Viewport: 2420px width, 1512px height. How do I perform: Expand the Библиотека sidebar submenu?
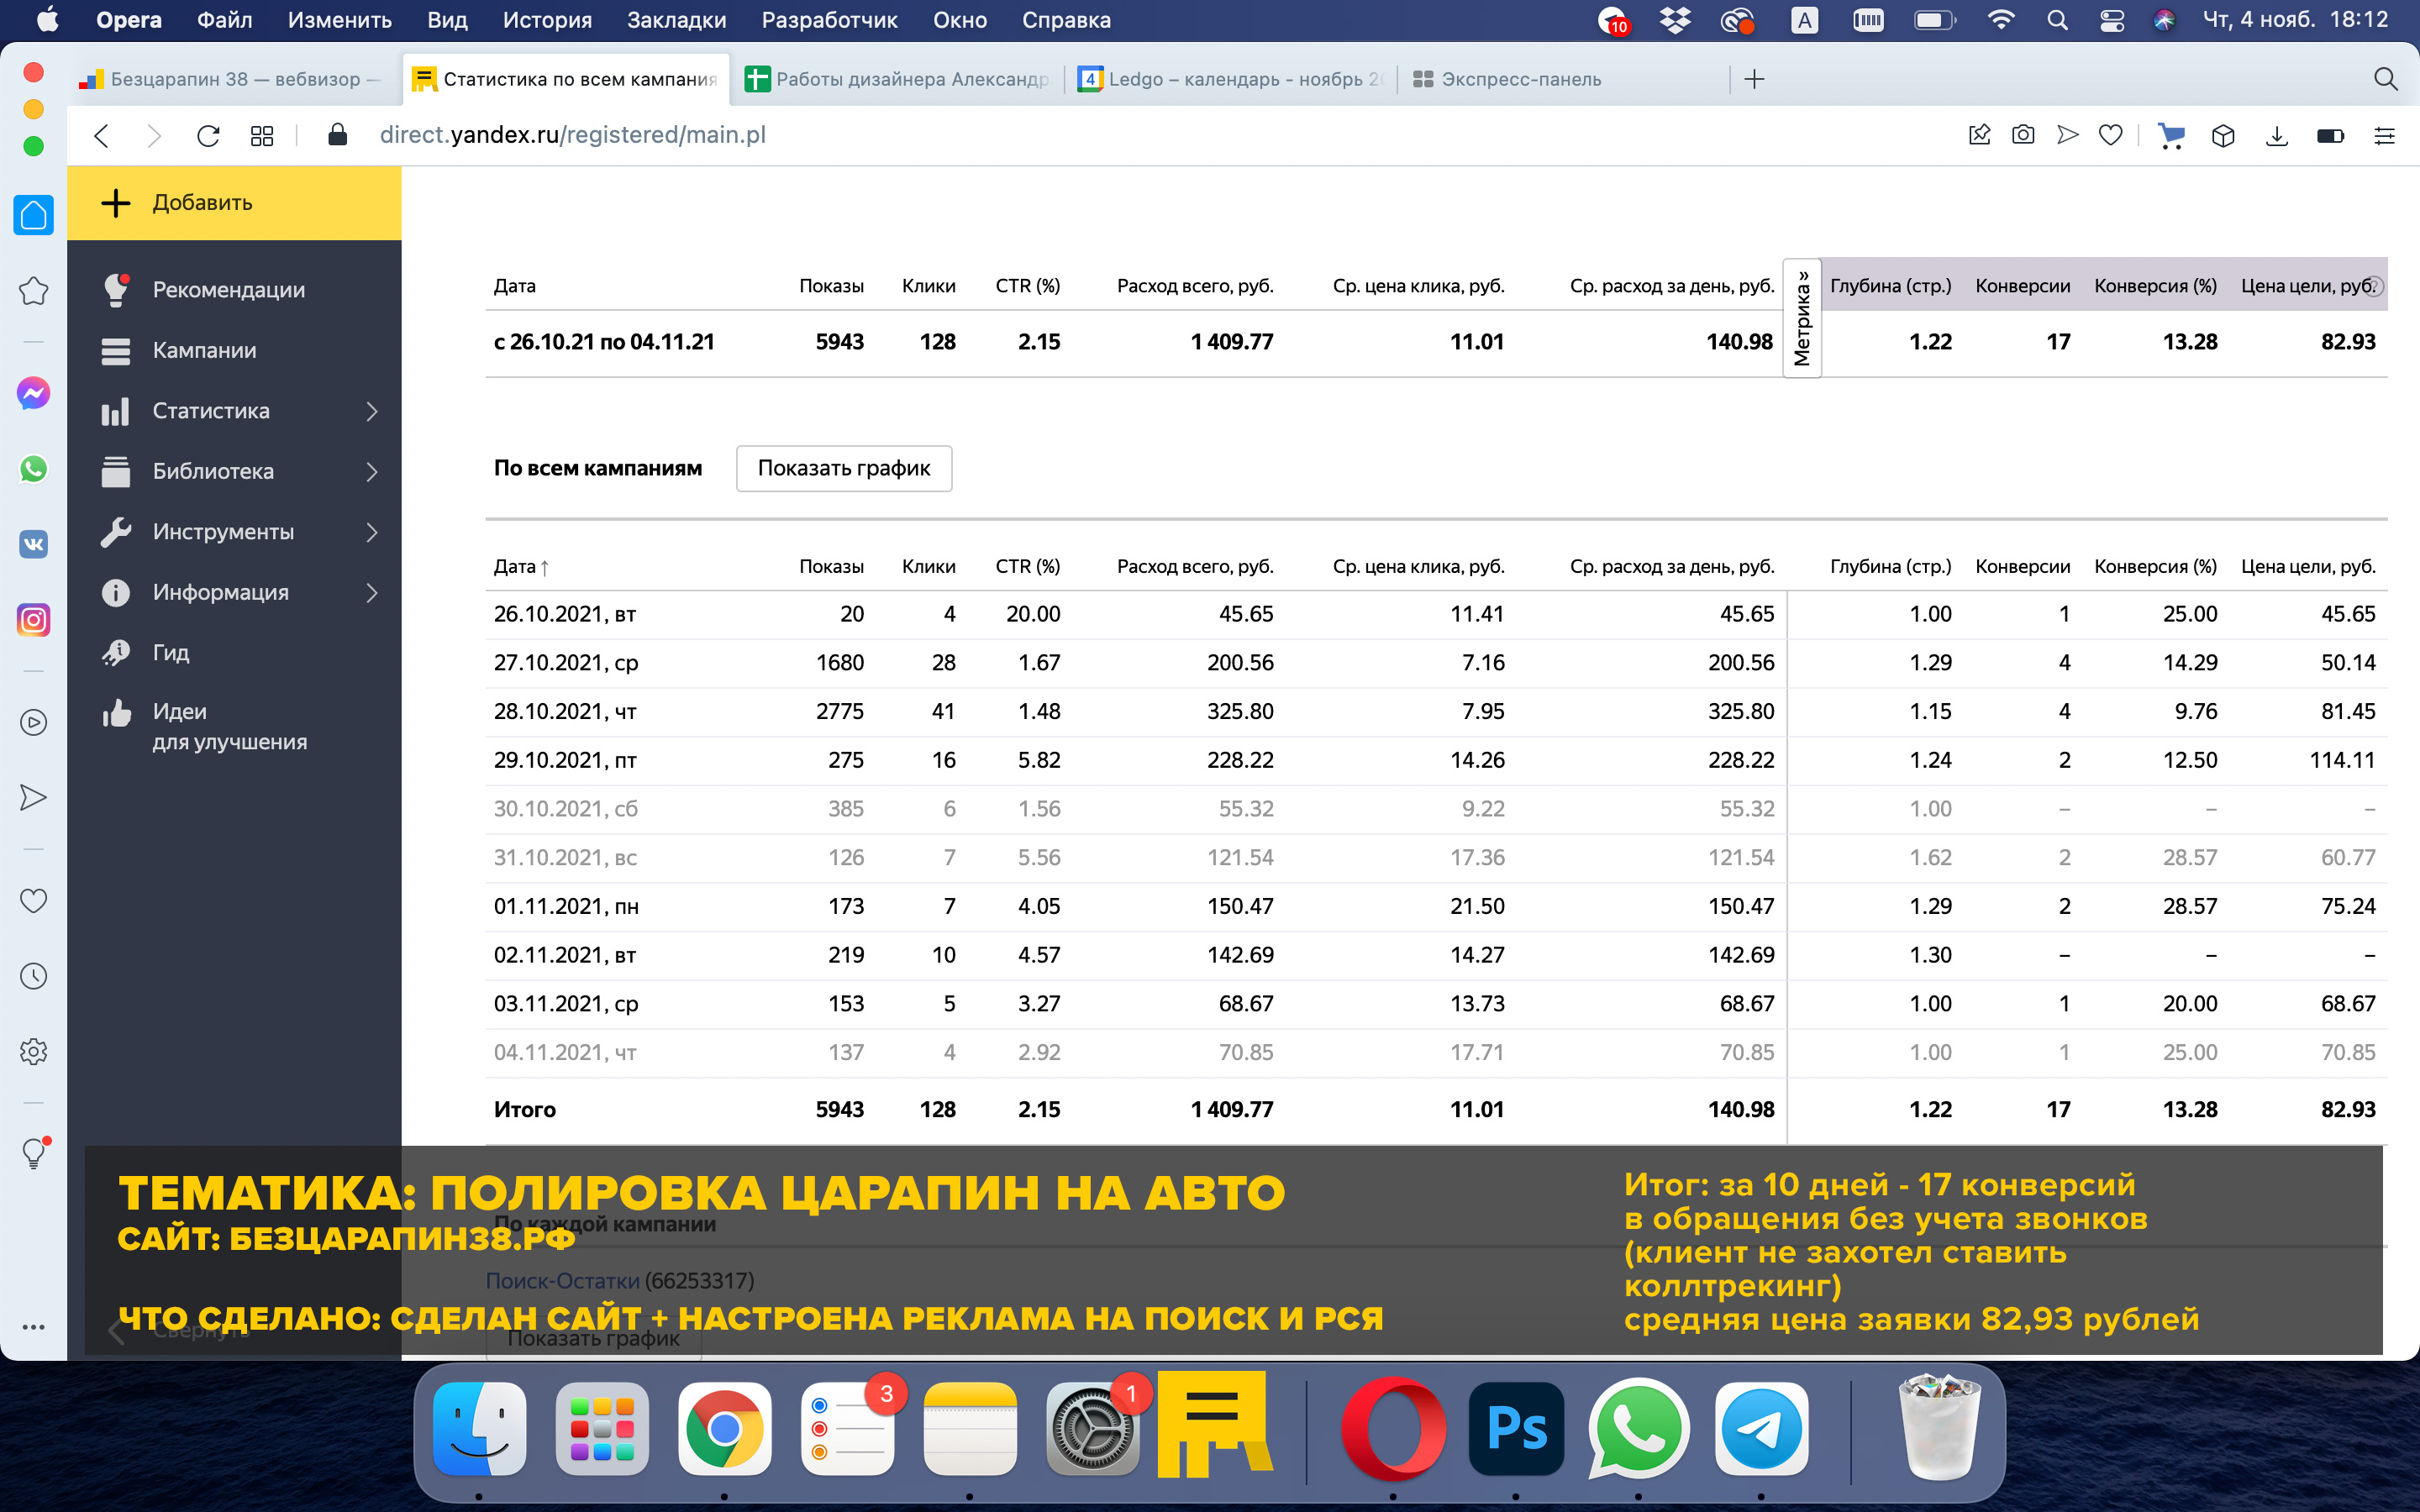(x=372, y=472)
